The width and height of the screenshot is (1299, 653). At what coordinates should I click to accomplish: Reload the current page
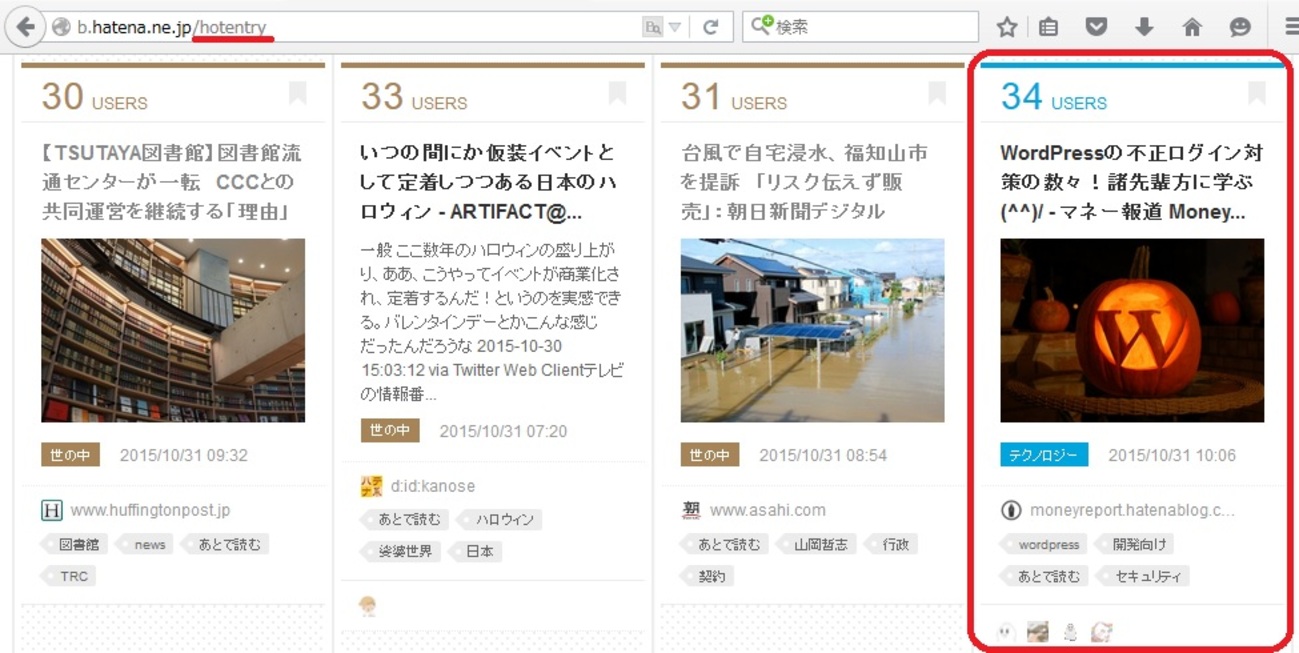point(710,28)
